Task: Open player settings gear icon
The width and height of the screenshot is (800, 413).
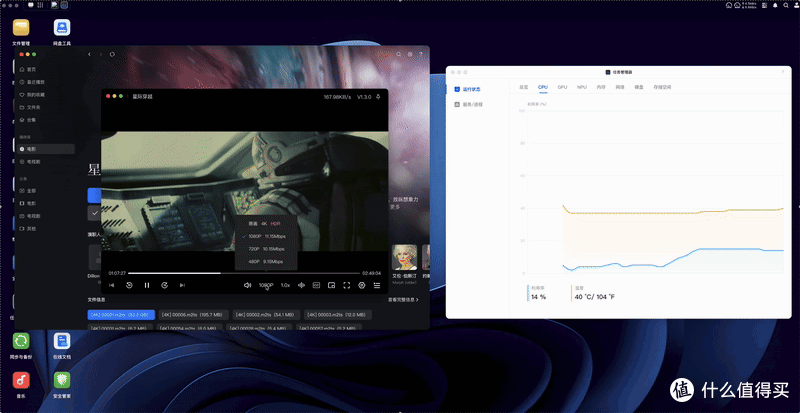Action: pyautogui.click(x=362, y=285)
